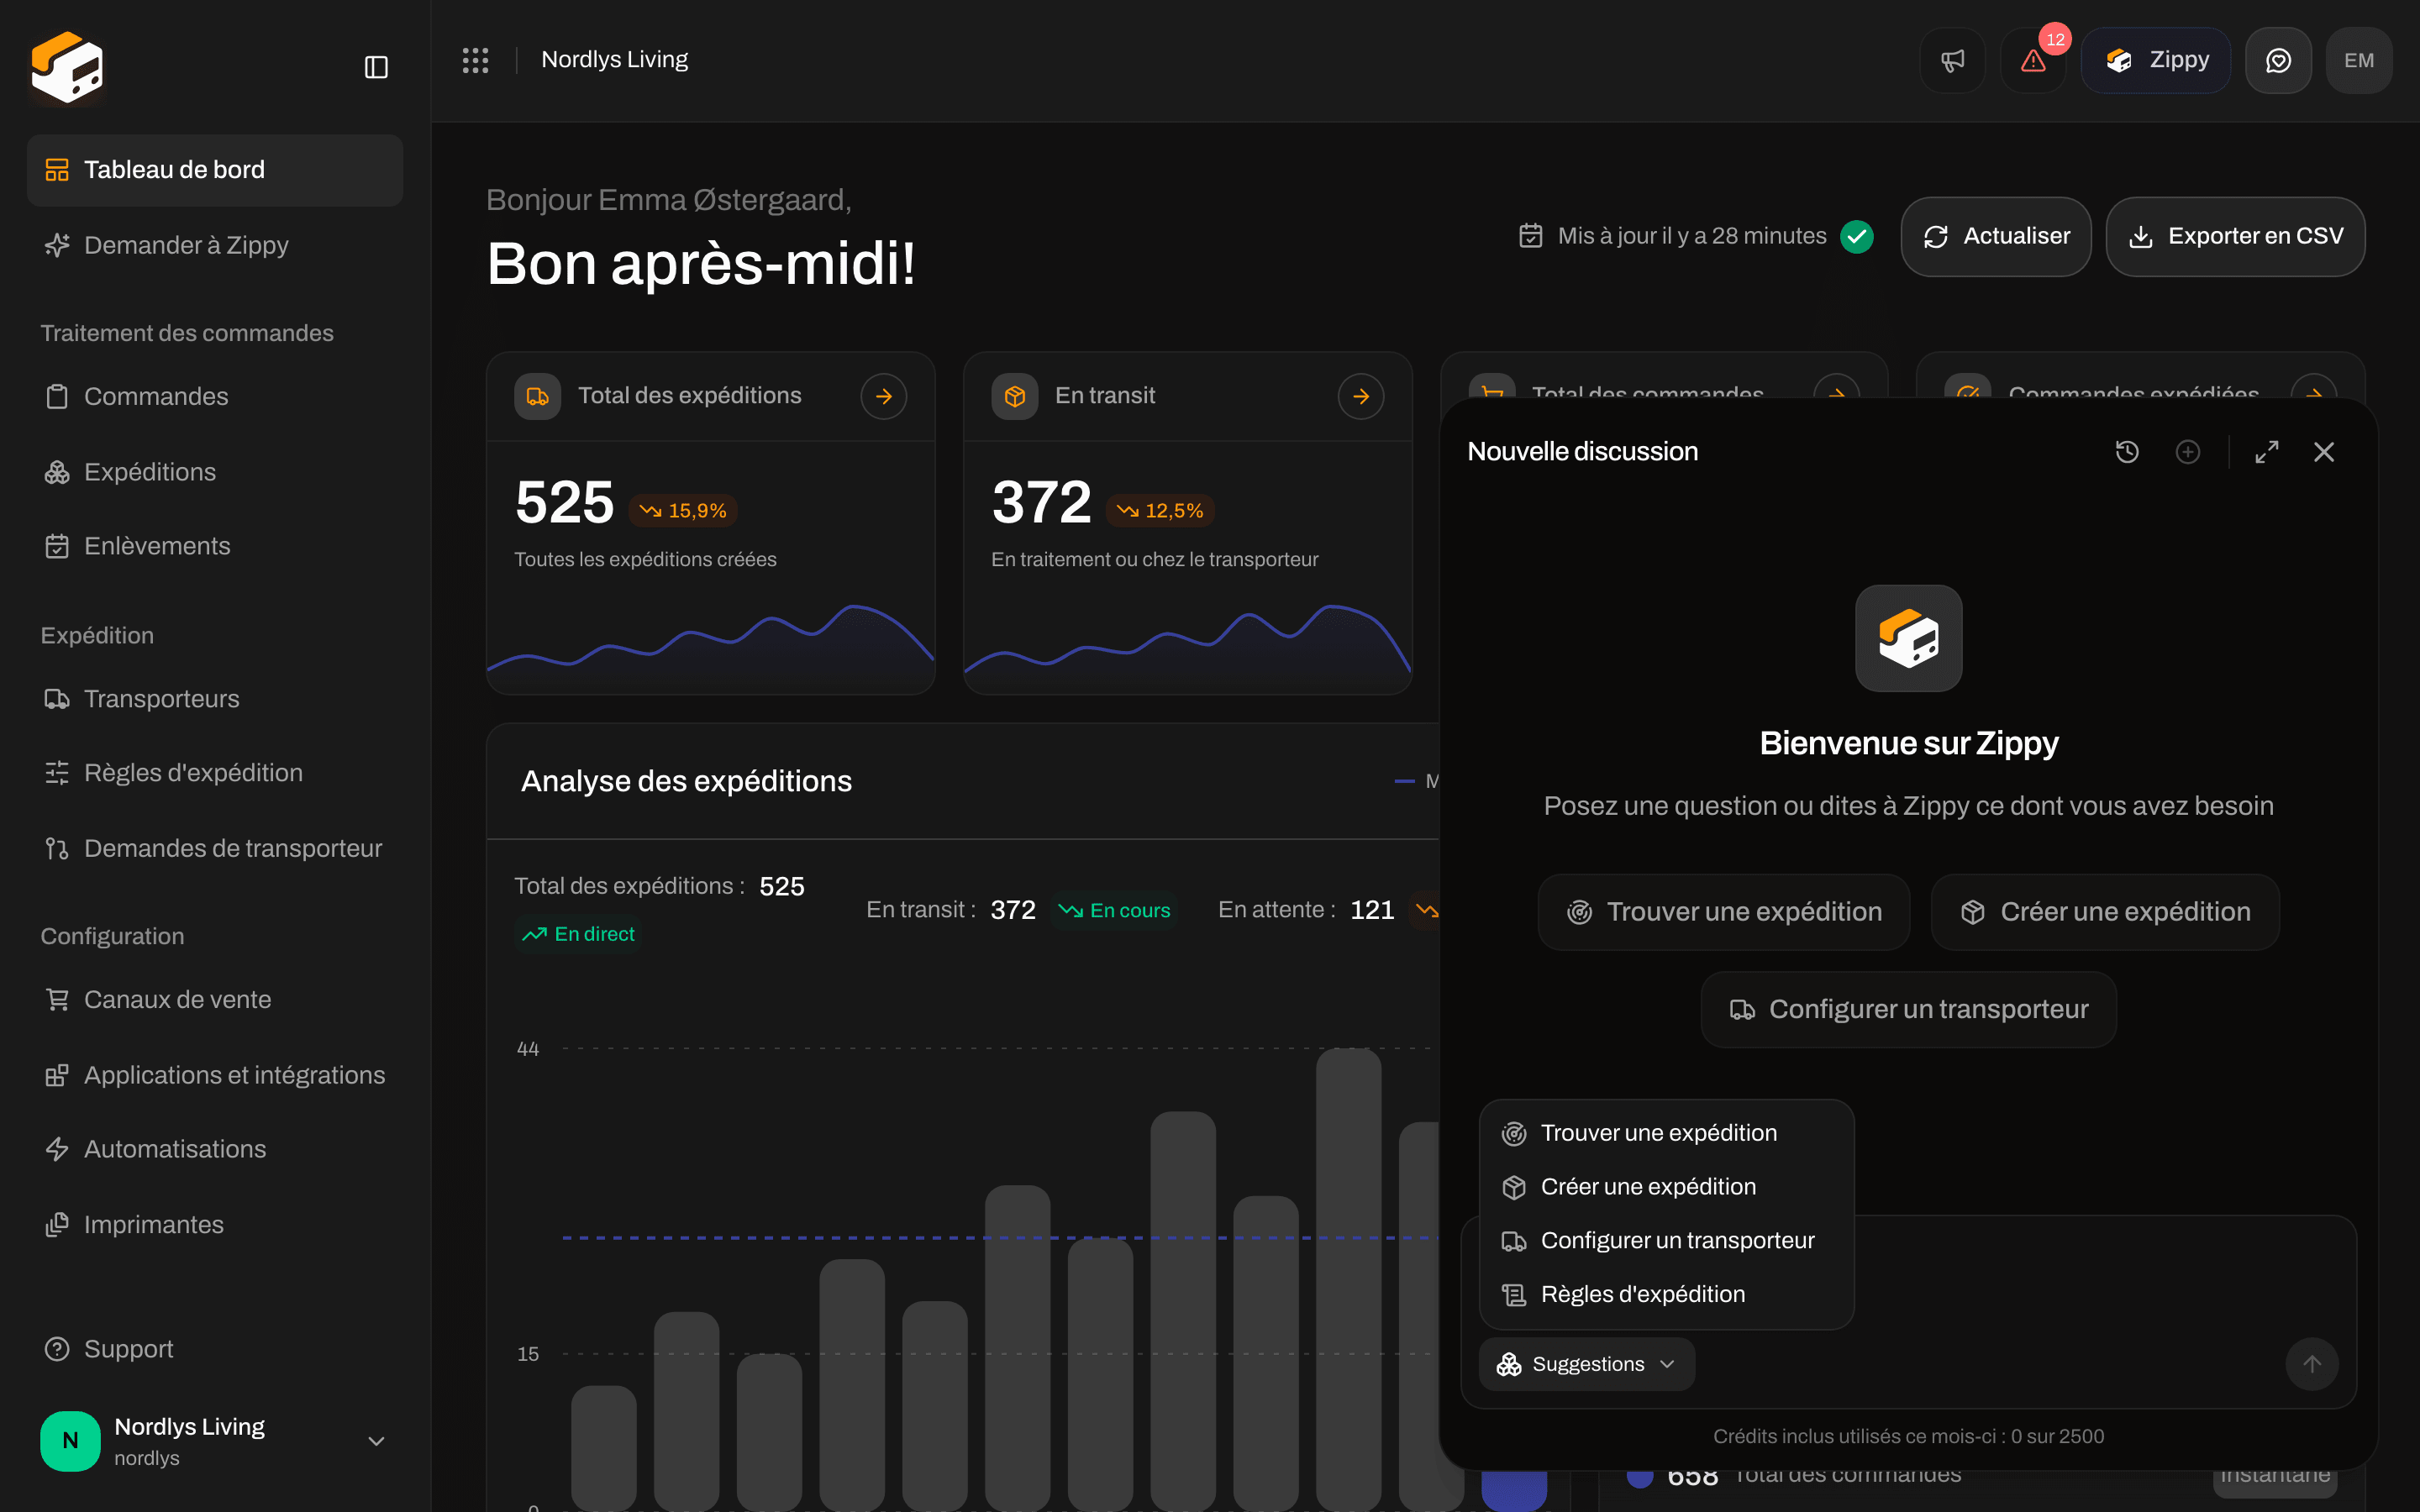Image resolution: width=2420 pixels, height=1512 pixels.
Task: Select Règles d'expédition suggestion
Action: tap(1666, 1294)
